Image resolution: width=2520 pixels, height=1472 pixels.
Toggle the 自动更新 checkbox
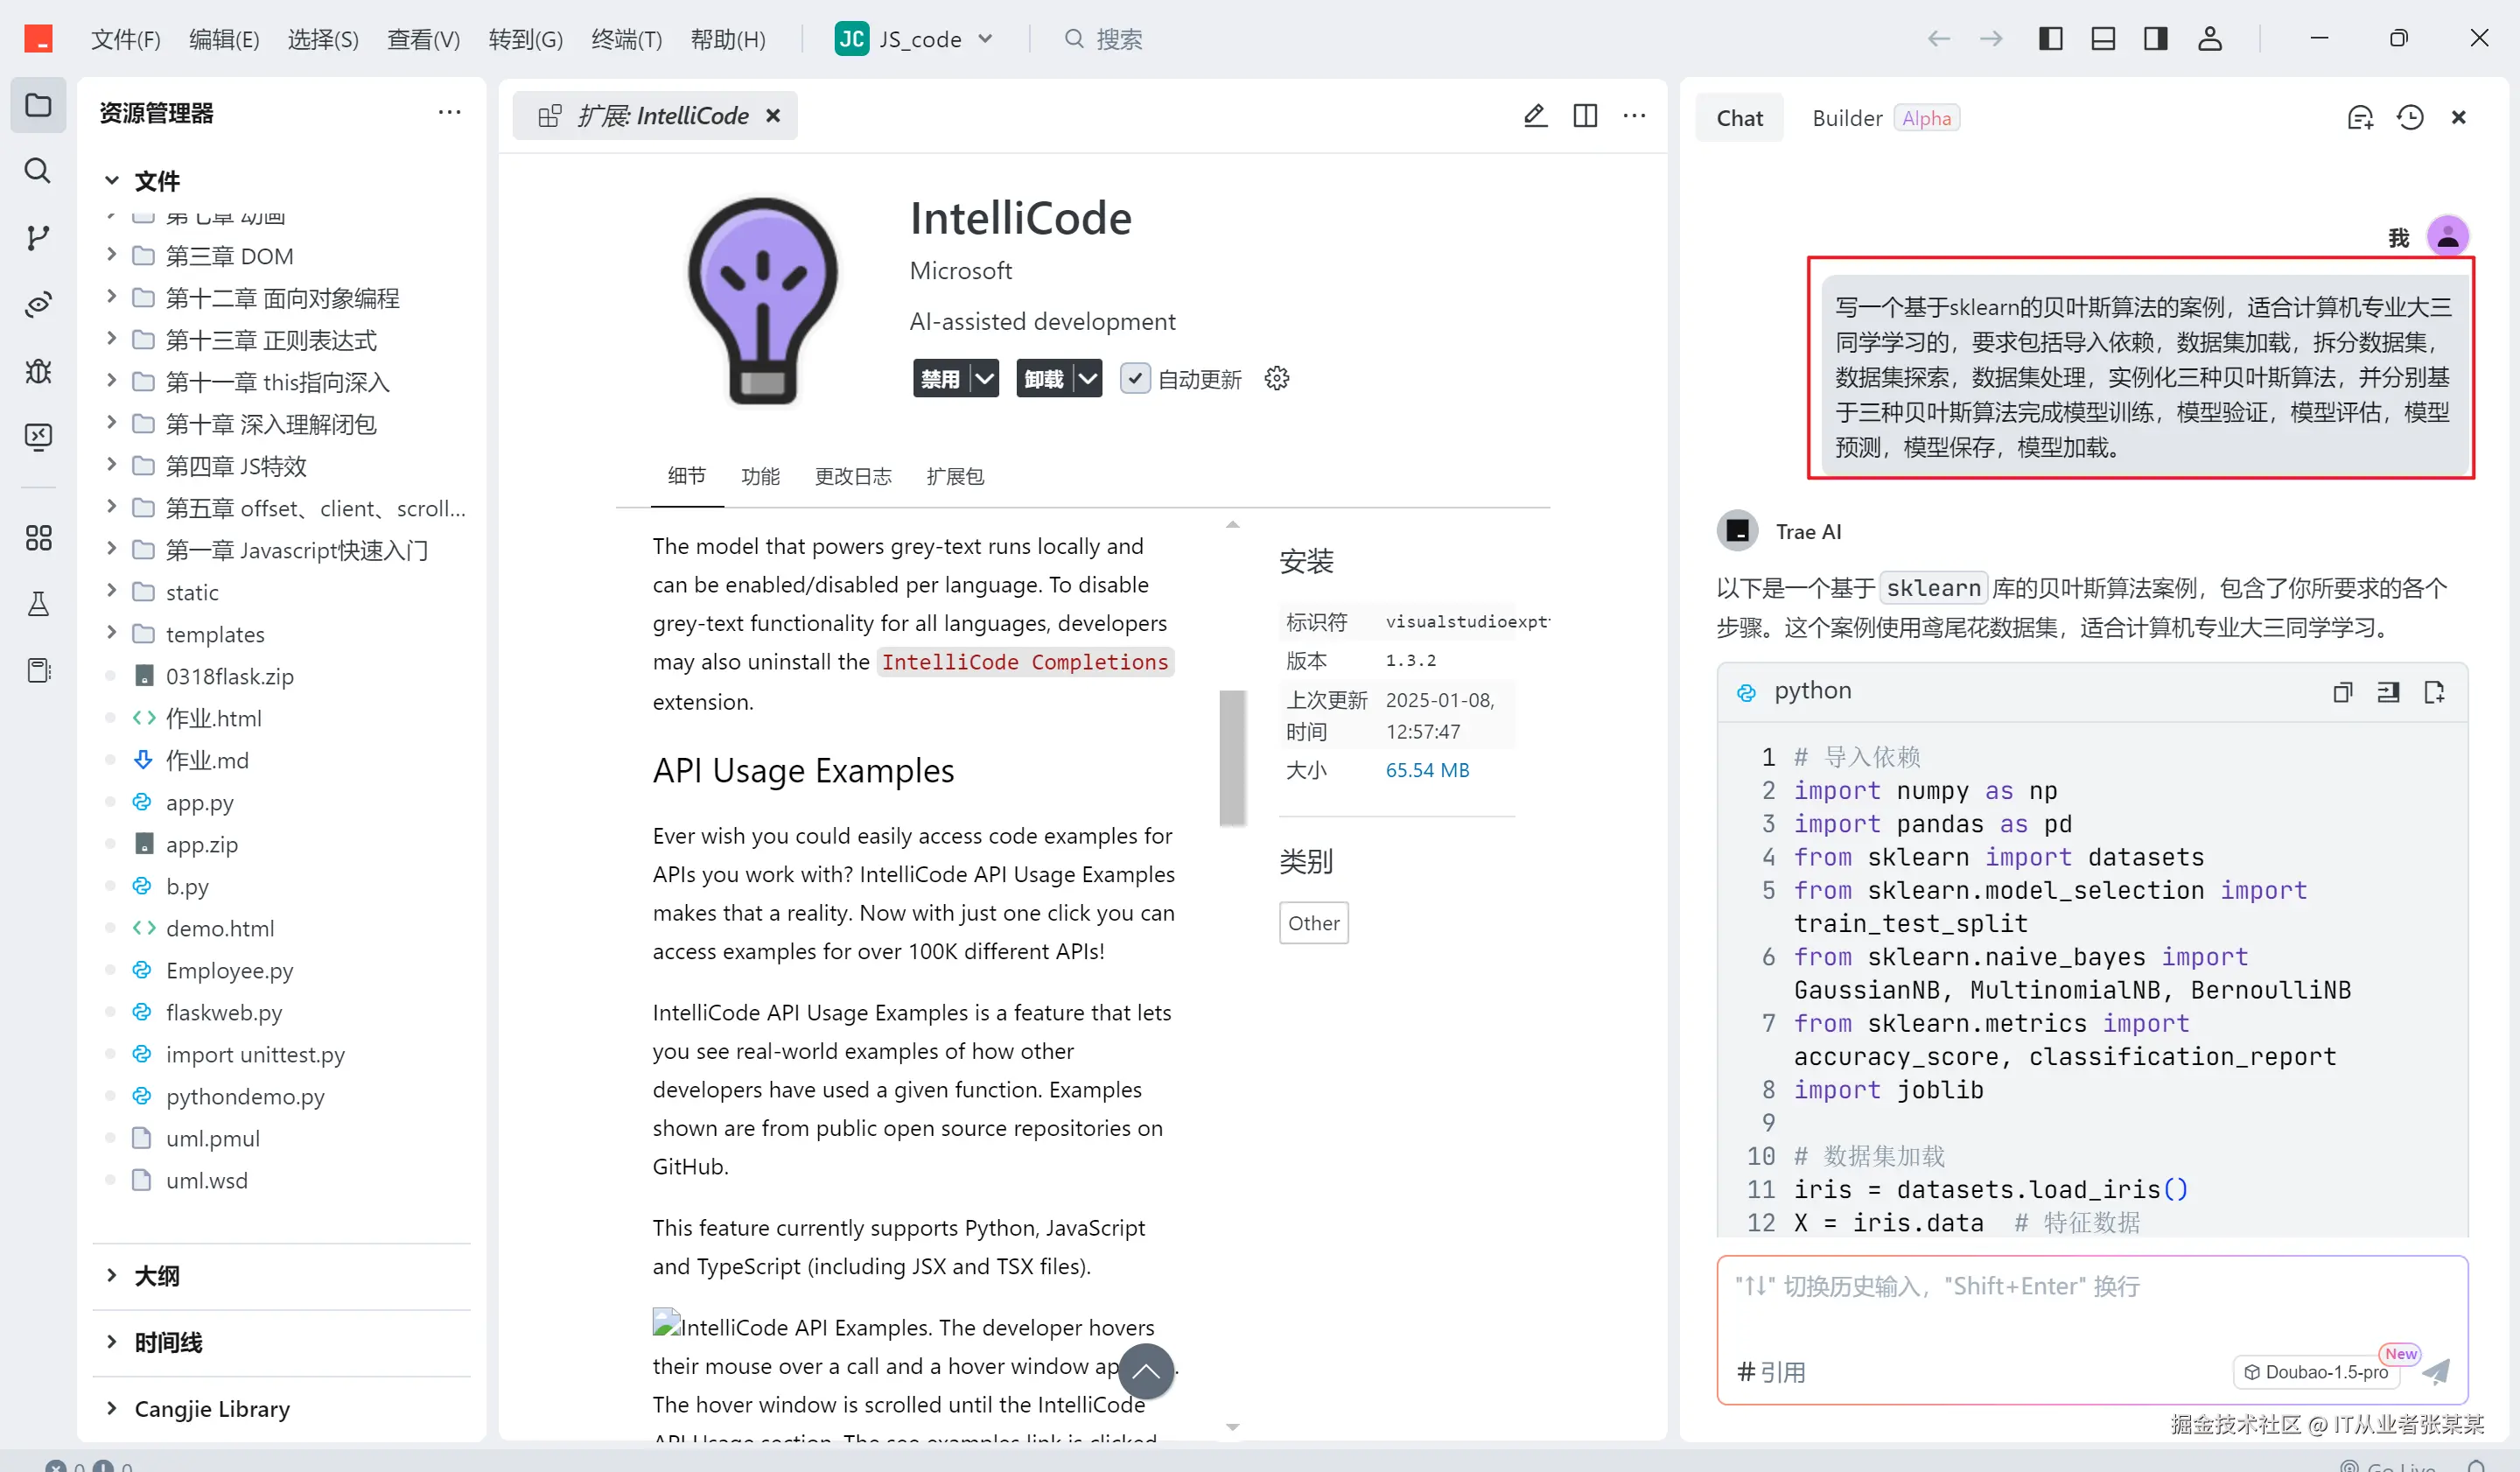click(1134, 379)
